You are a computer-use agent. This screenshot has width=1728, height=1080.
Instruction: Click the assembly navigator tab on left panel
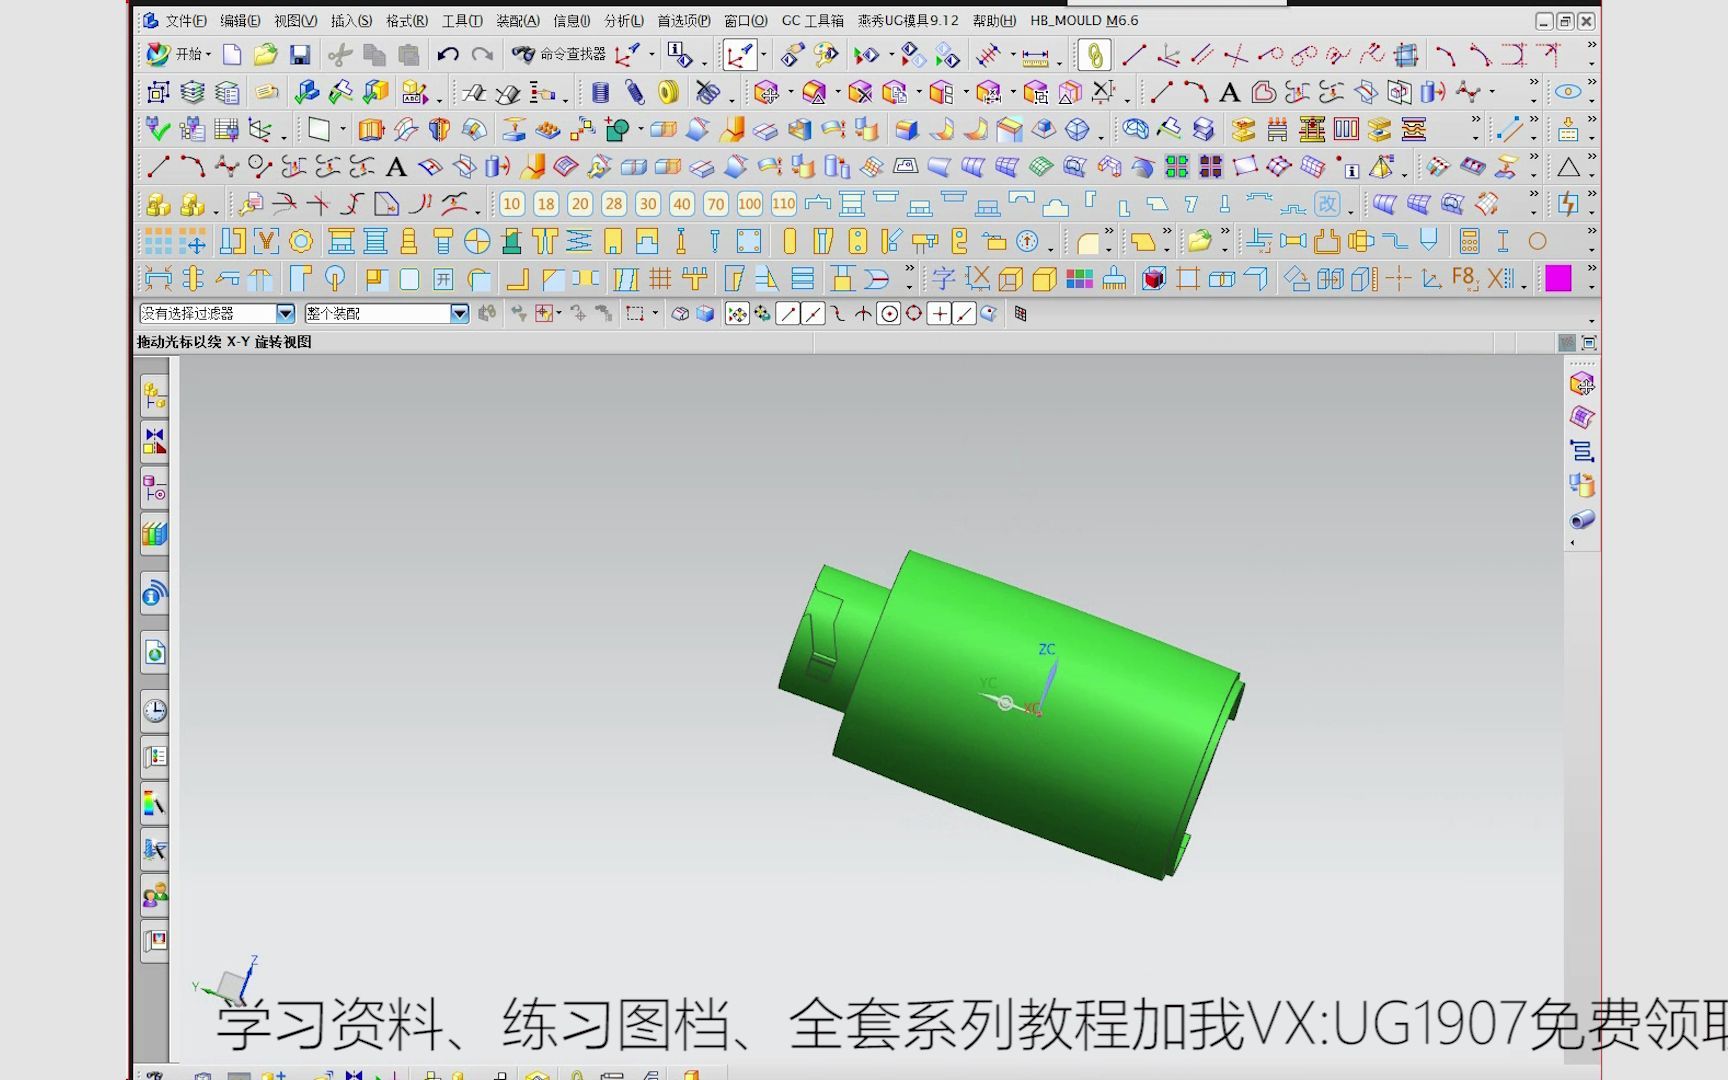coord(153,395)
